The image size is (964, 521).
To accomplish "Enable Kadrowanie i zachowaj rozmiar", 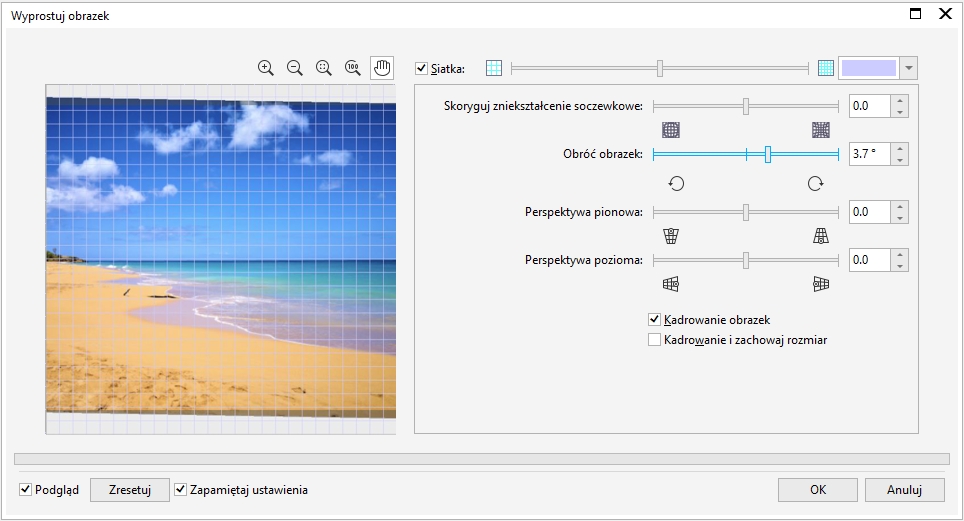I will coord(655,340).
